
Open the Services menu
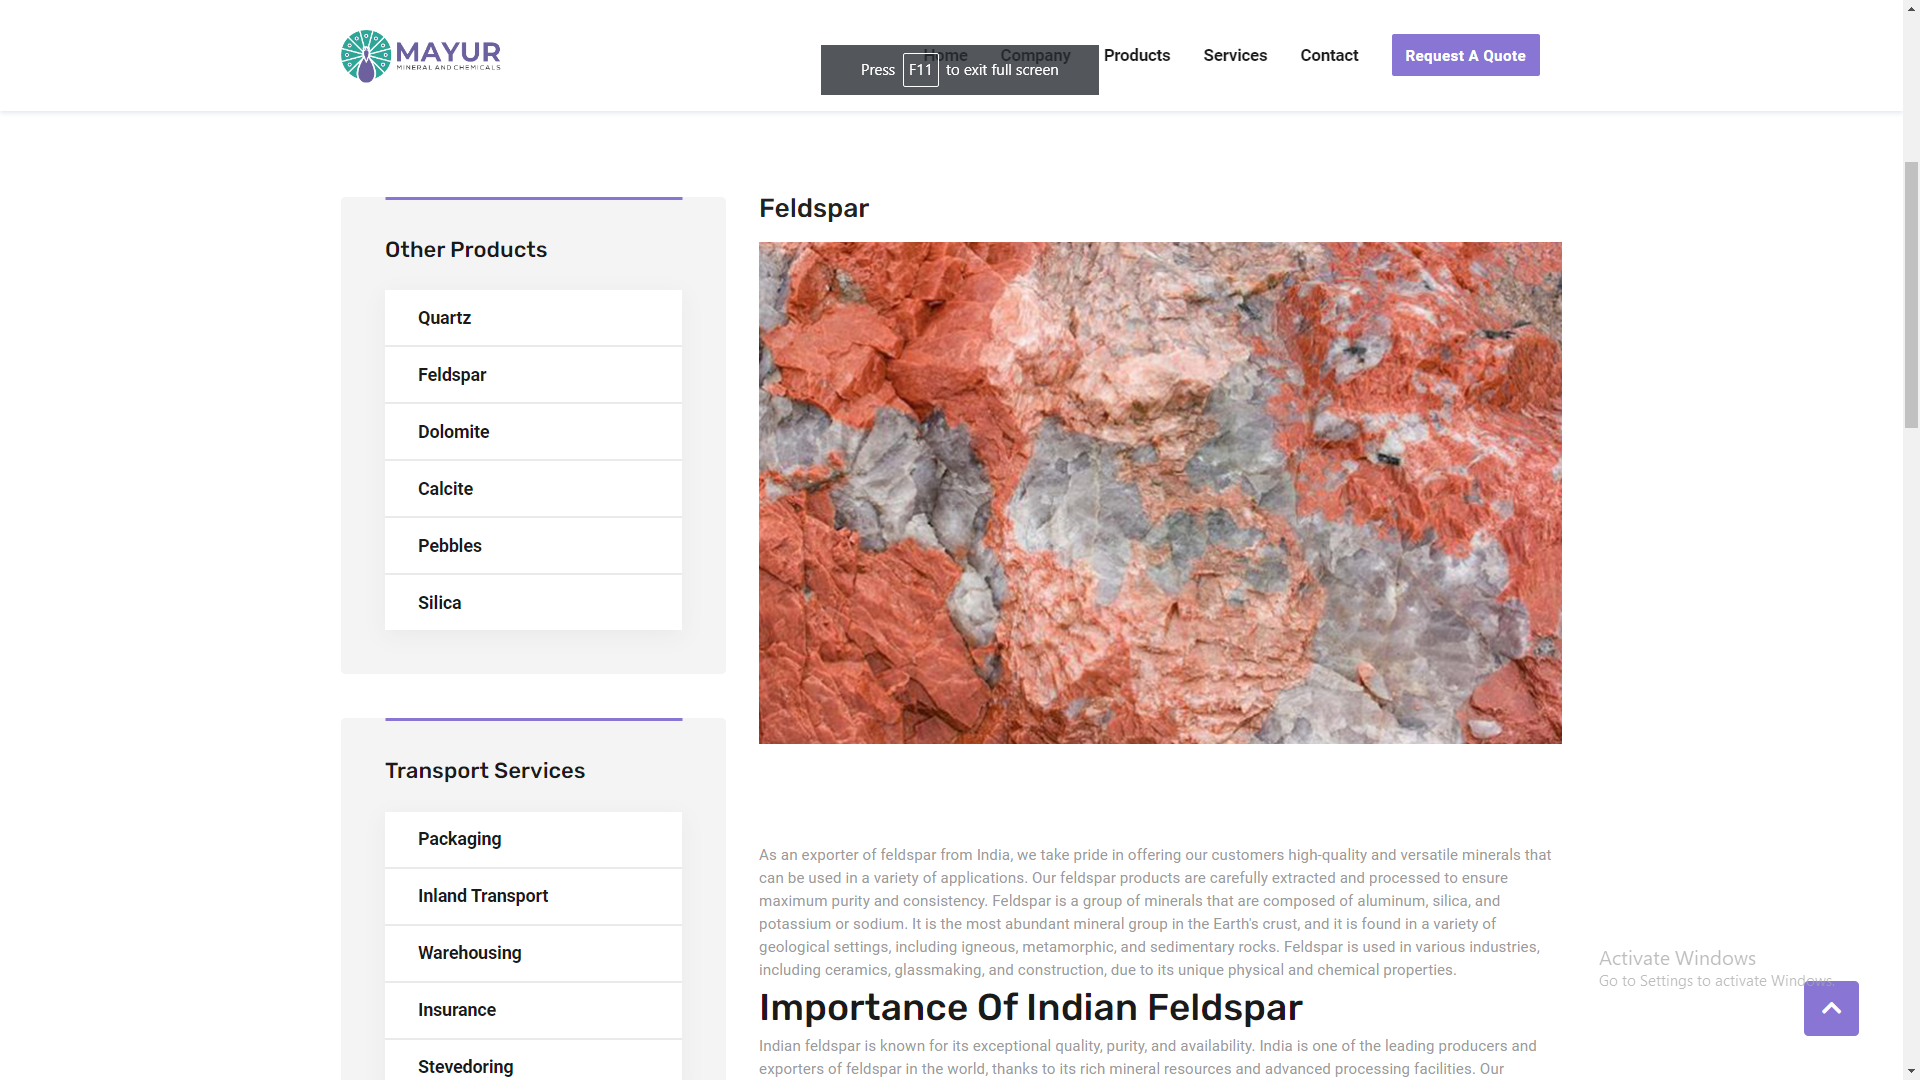1235,55
